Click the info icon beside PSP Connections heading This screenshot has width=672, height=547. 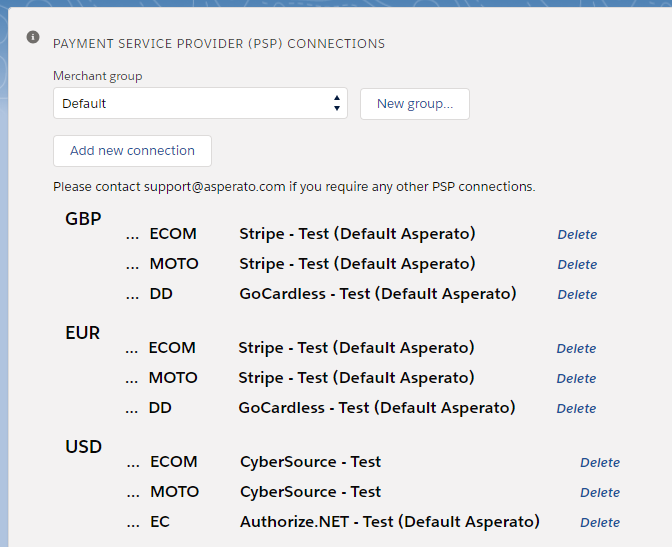pos(33,37)
